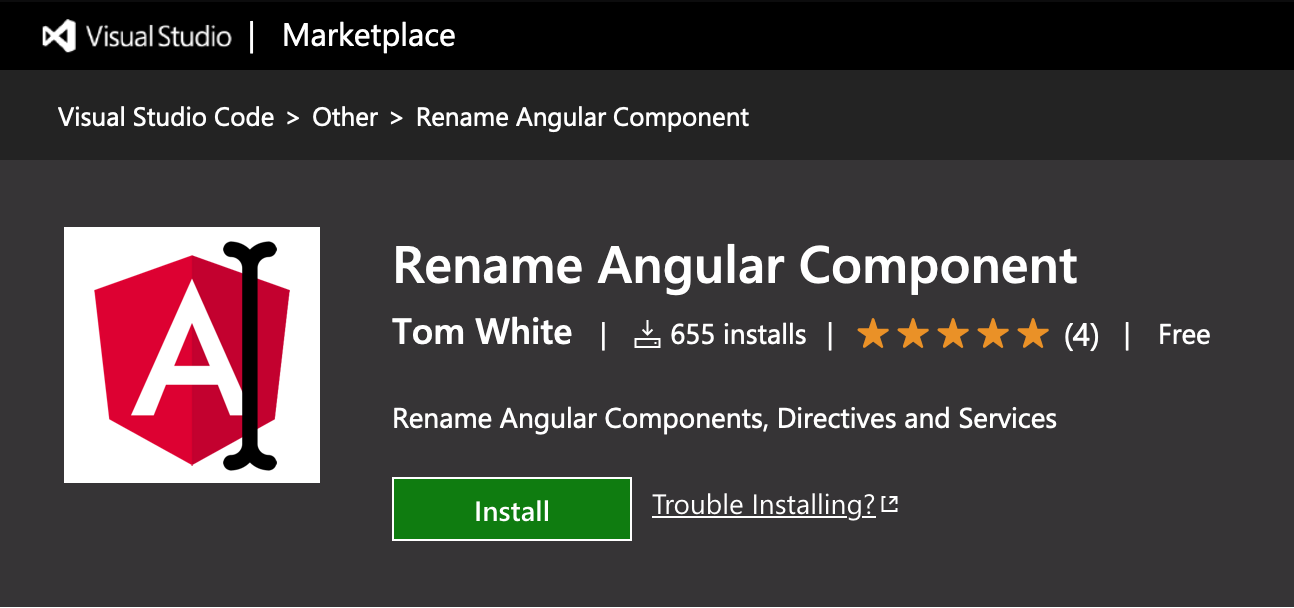Viewport: 1294px width, 608px height.
Task: Open the external link icon after Trouble Installing
Action: pos(891,504)
